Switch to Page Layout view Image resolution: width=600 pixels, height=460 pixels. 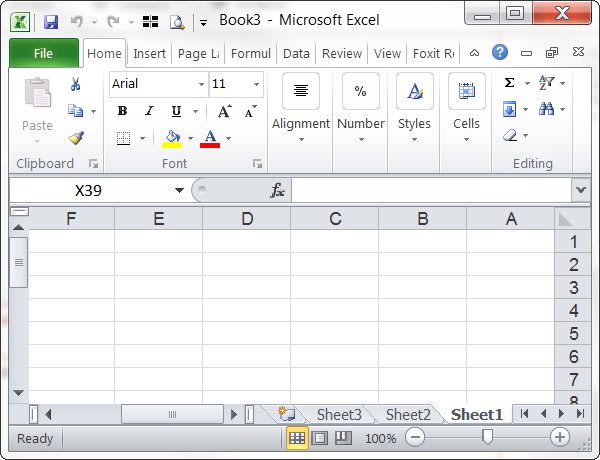(x=320, y=438)
